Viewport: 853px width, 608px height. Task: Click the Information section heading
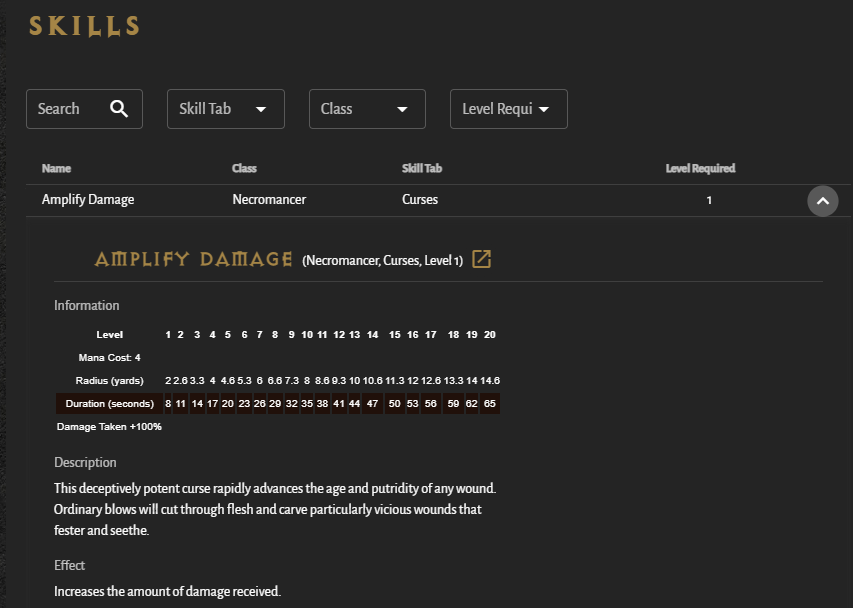86,305
